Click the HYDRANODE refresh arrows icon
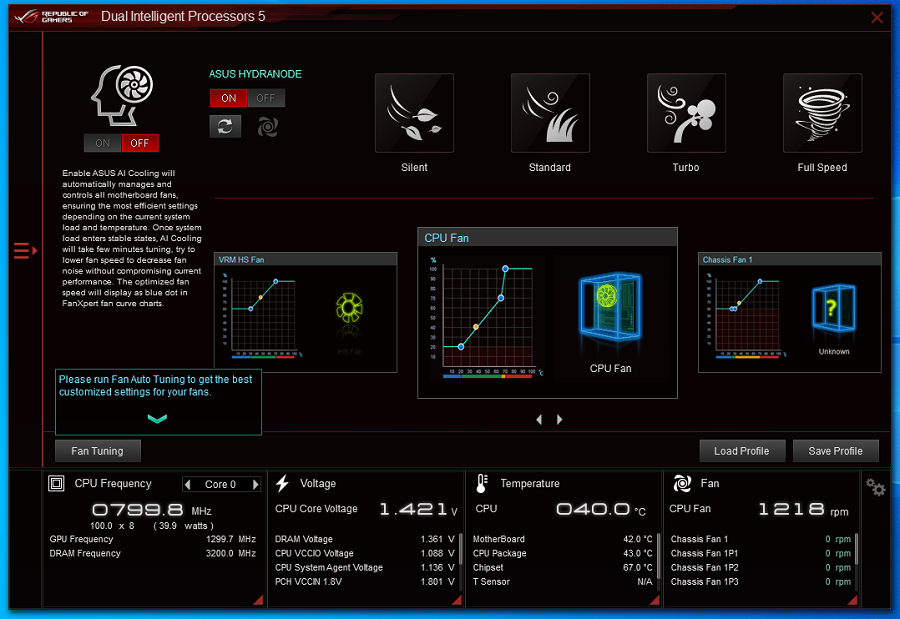Image resolution: width=900 pixels, height=619 pixels. (x=225, y=126)
